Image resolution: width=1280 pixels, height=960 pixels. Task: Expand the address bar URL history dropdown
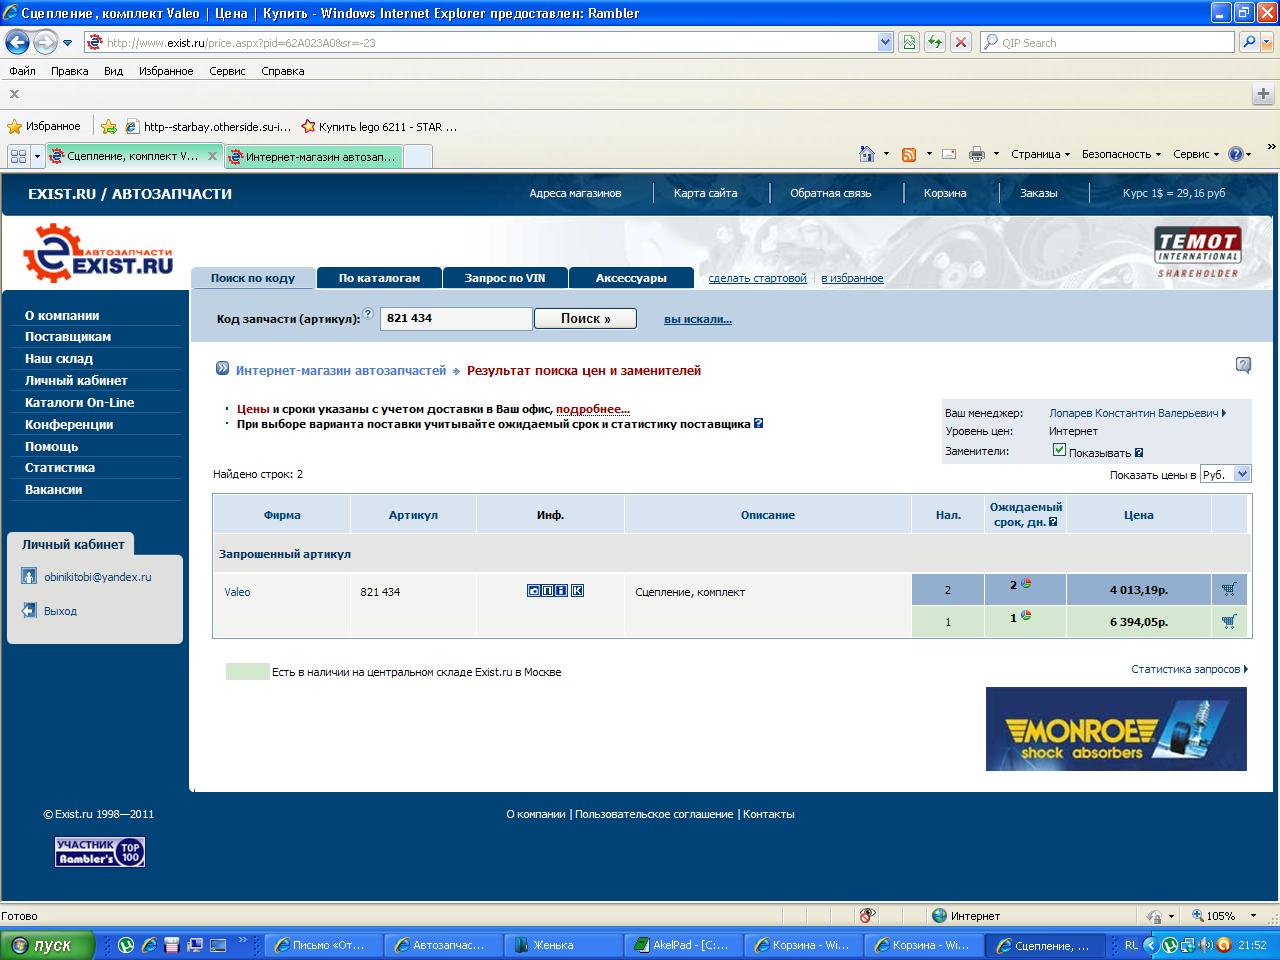[x=885, y=42]
